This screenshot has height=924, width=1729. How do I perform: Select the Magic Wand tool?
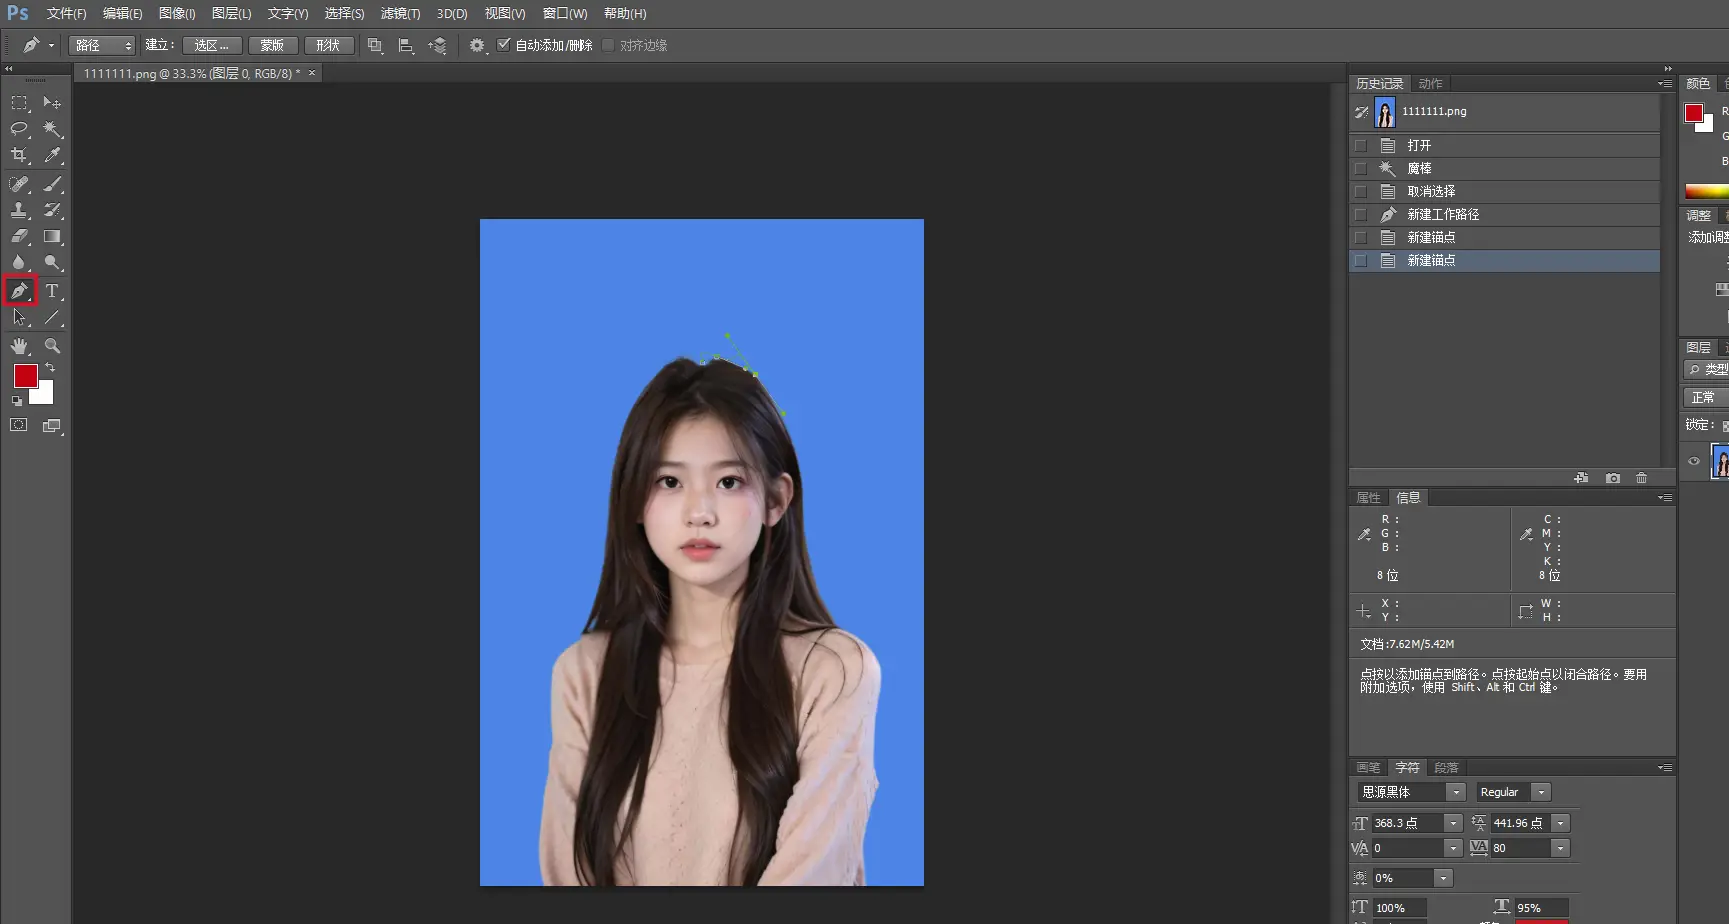click(x=52, y=129)
